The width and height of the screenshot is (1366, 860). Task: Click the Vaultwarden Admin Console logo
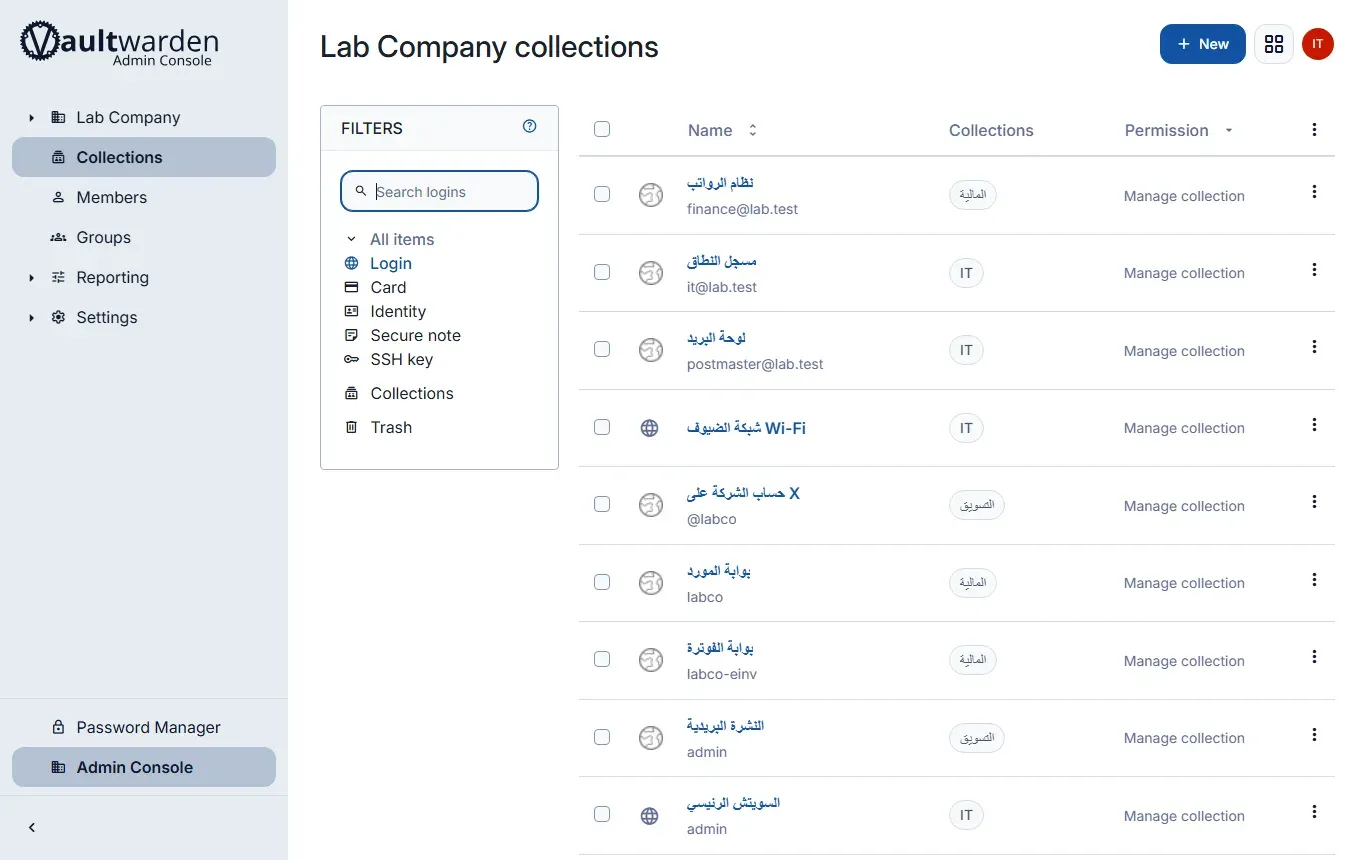(x=120, y=44)
